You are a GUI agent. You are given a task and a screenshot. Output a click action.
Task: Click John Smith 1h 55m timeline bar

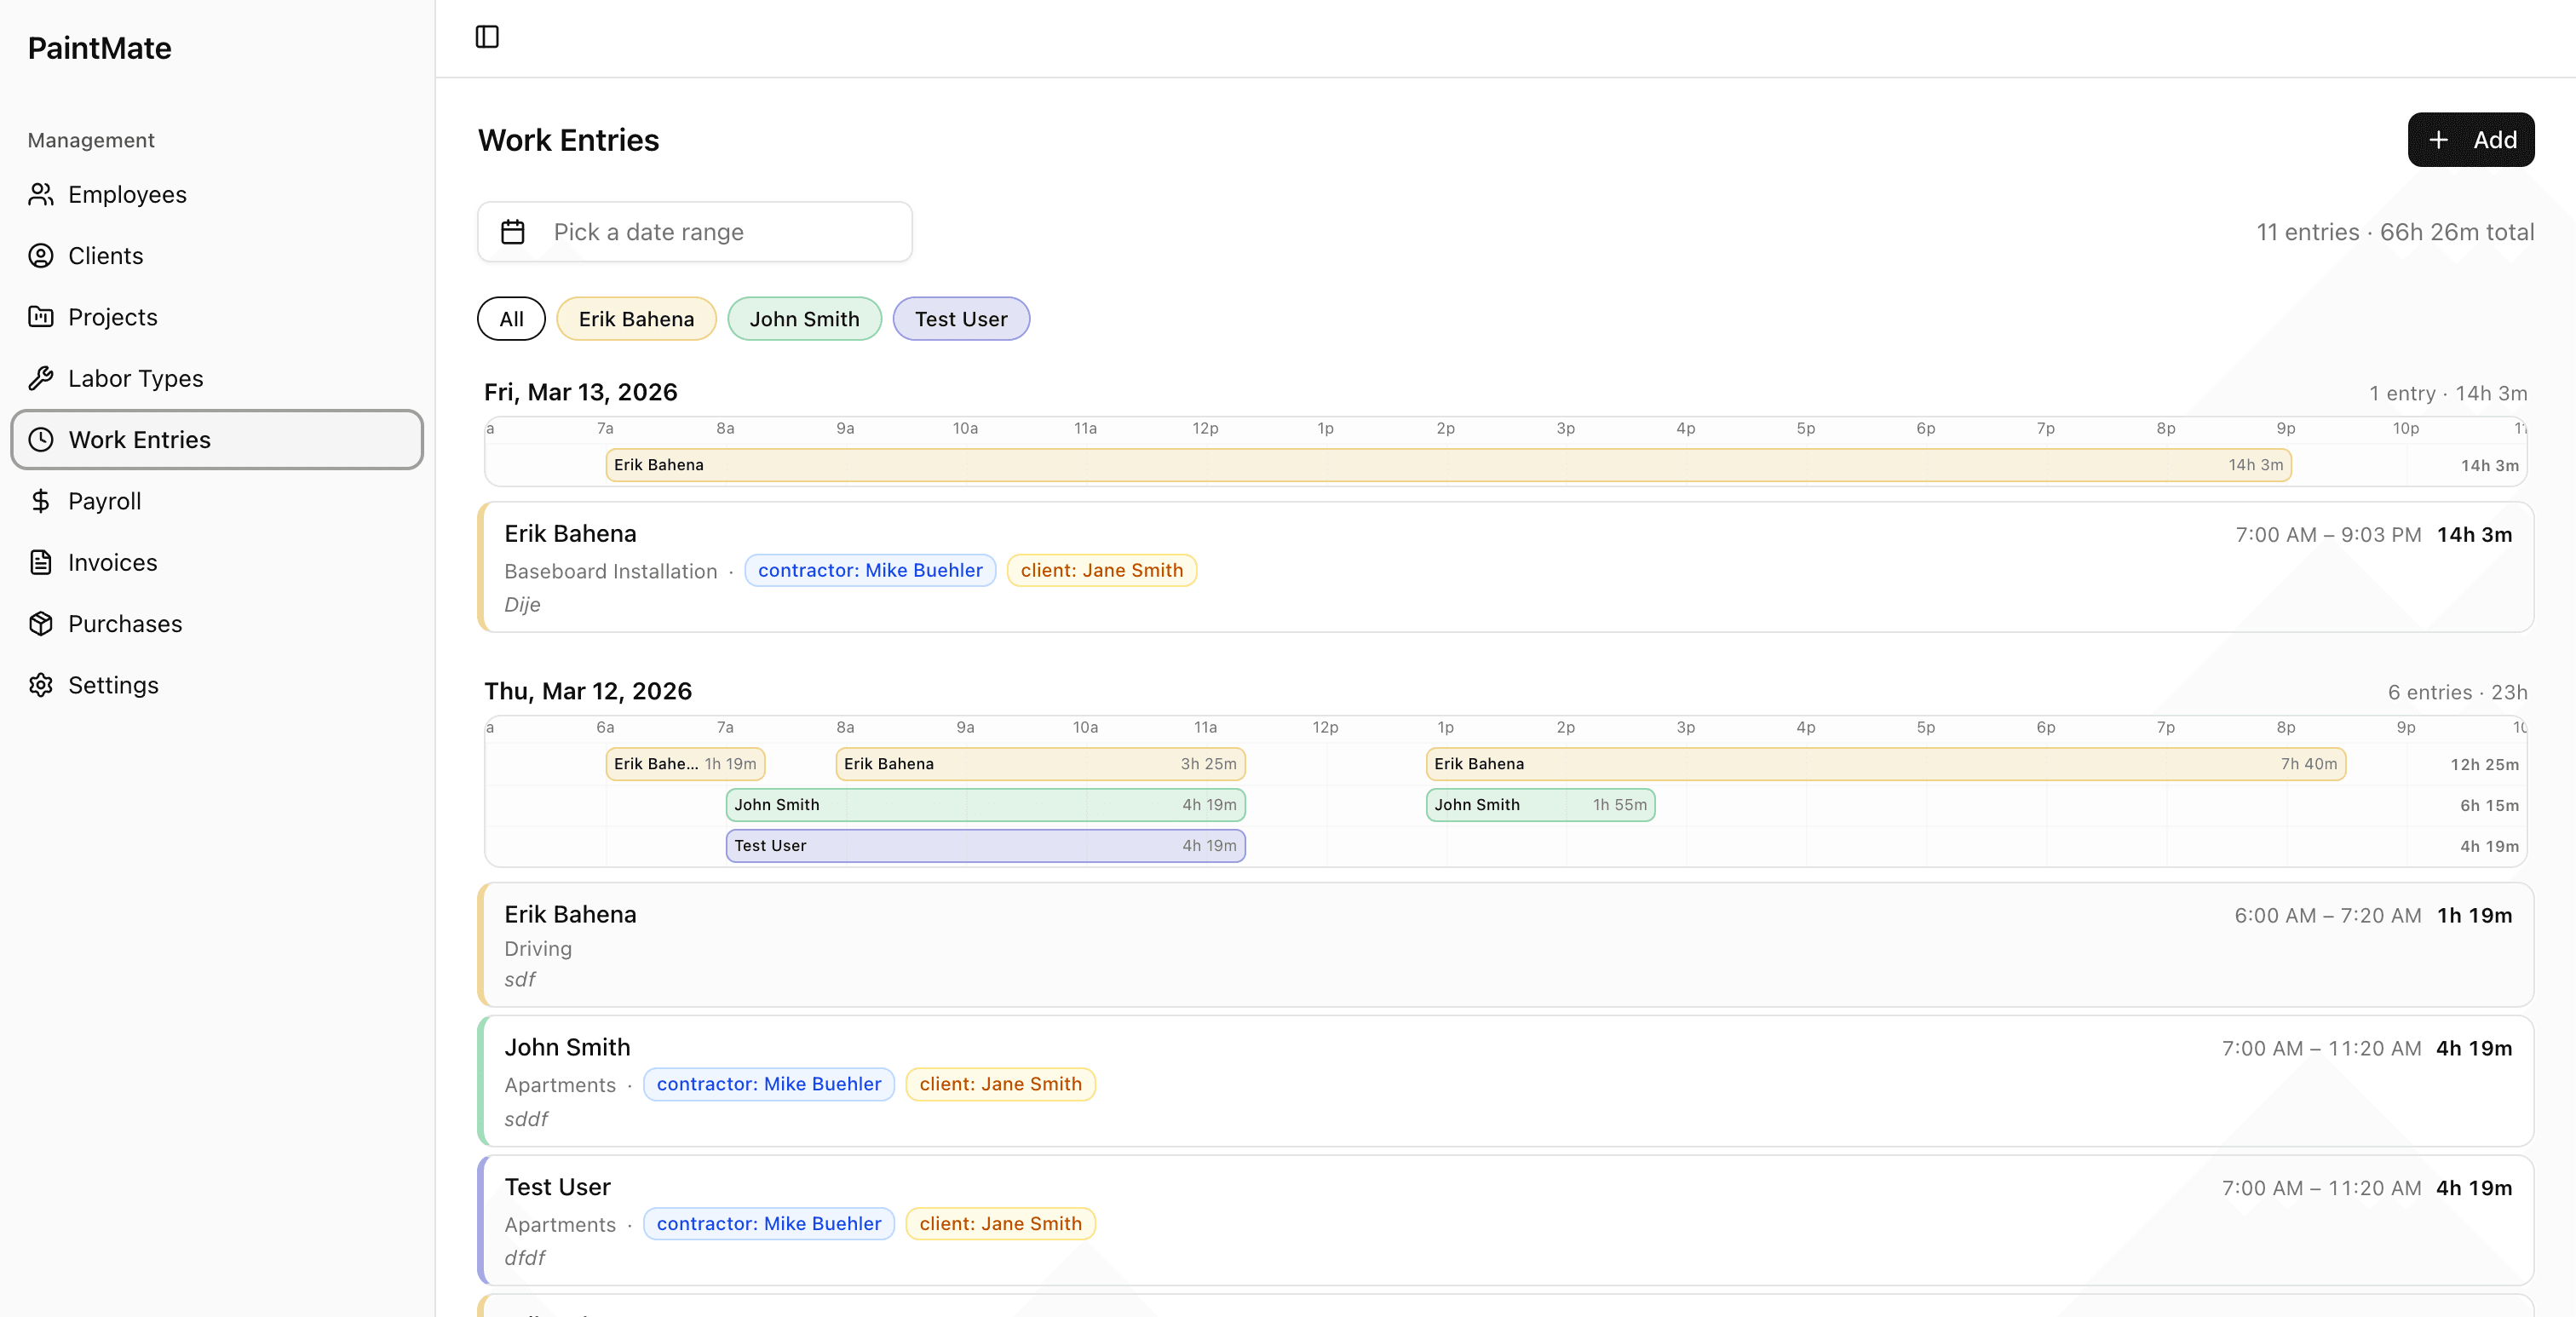pyautogui.click(x=1540, y=805)
